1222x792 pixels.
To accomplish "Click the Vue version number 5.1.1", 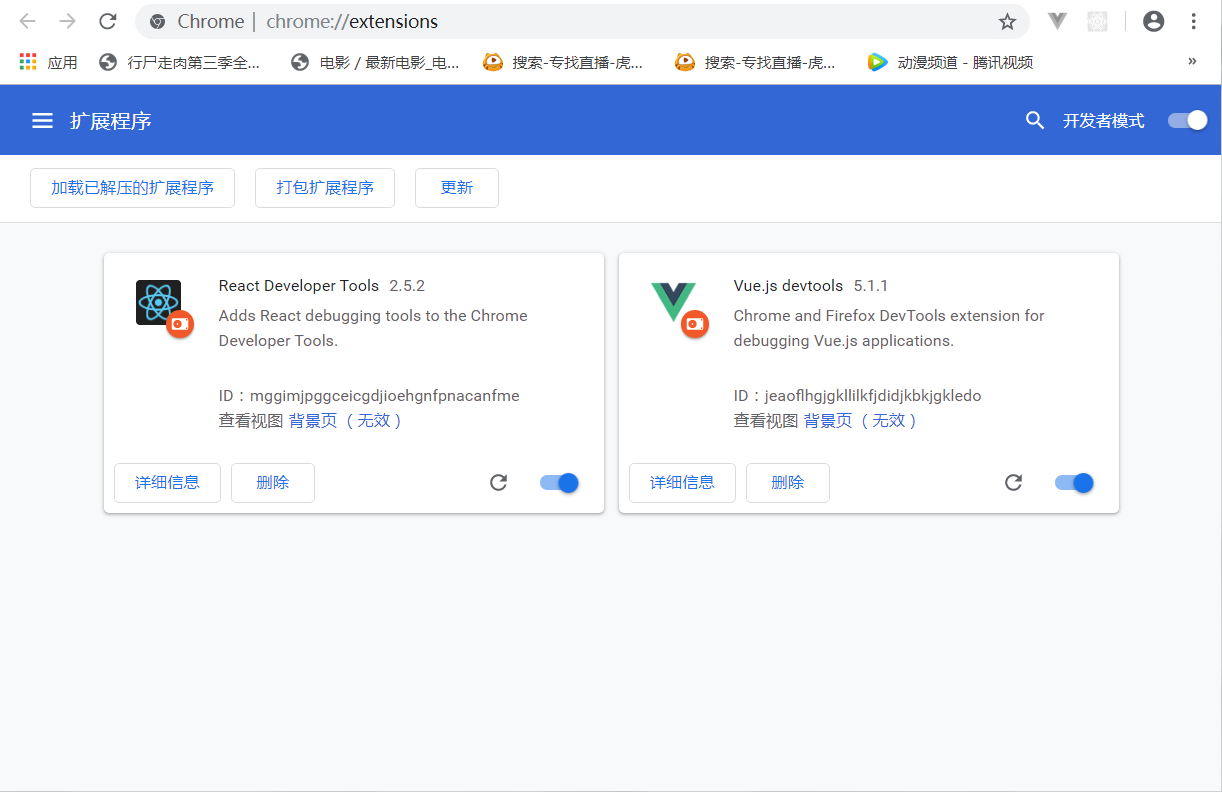I will pyautogui.click(x=871, y=286).
